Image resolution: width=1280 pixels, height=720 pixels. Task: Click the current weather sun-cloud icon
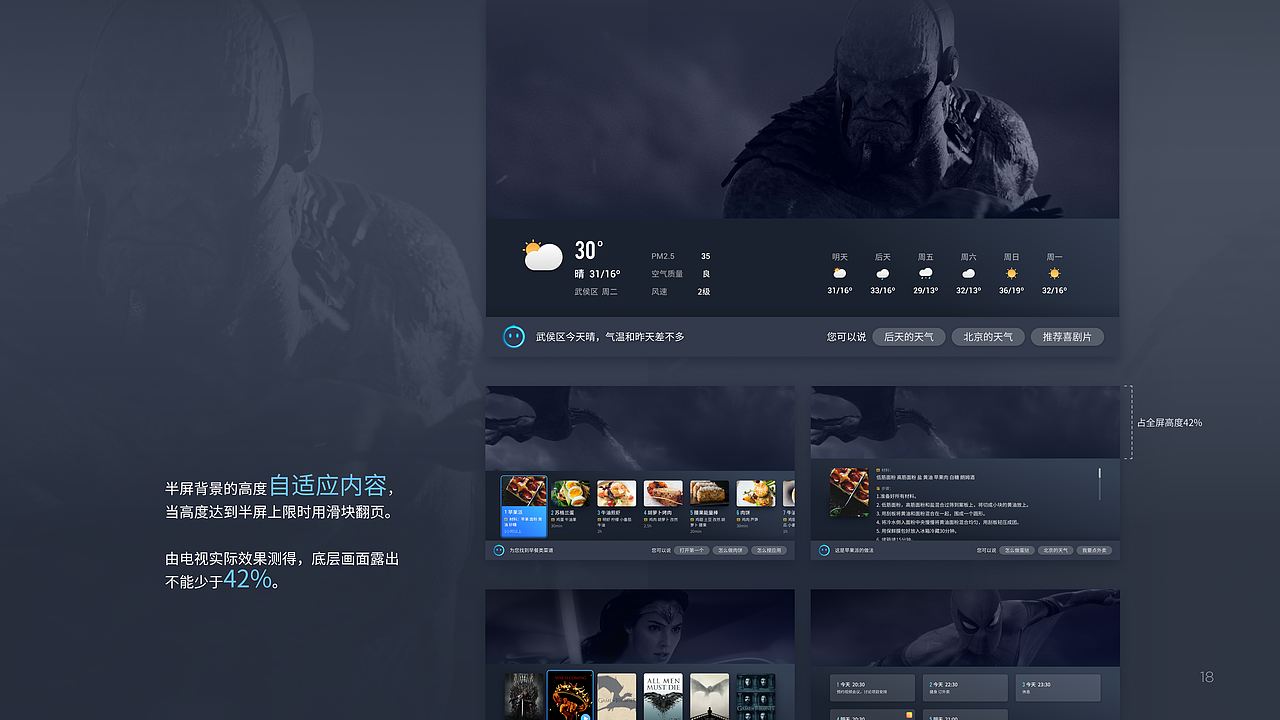[x=543, y=256]
